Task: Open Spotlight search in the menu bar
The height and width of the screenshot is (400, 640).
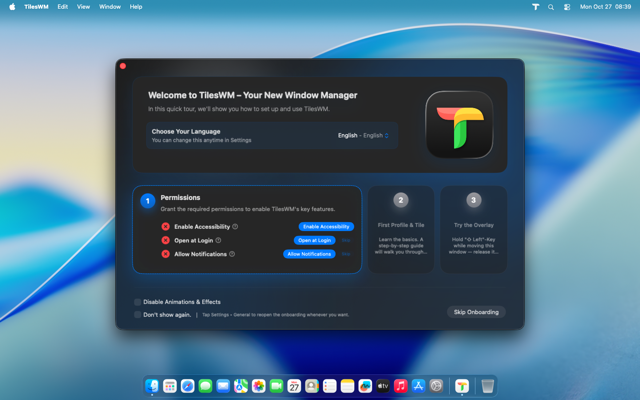Action: tap(551, 6)
